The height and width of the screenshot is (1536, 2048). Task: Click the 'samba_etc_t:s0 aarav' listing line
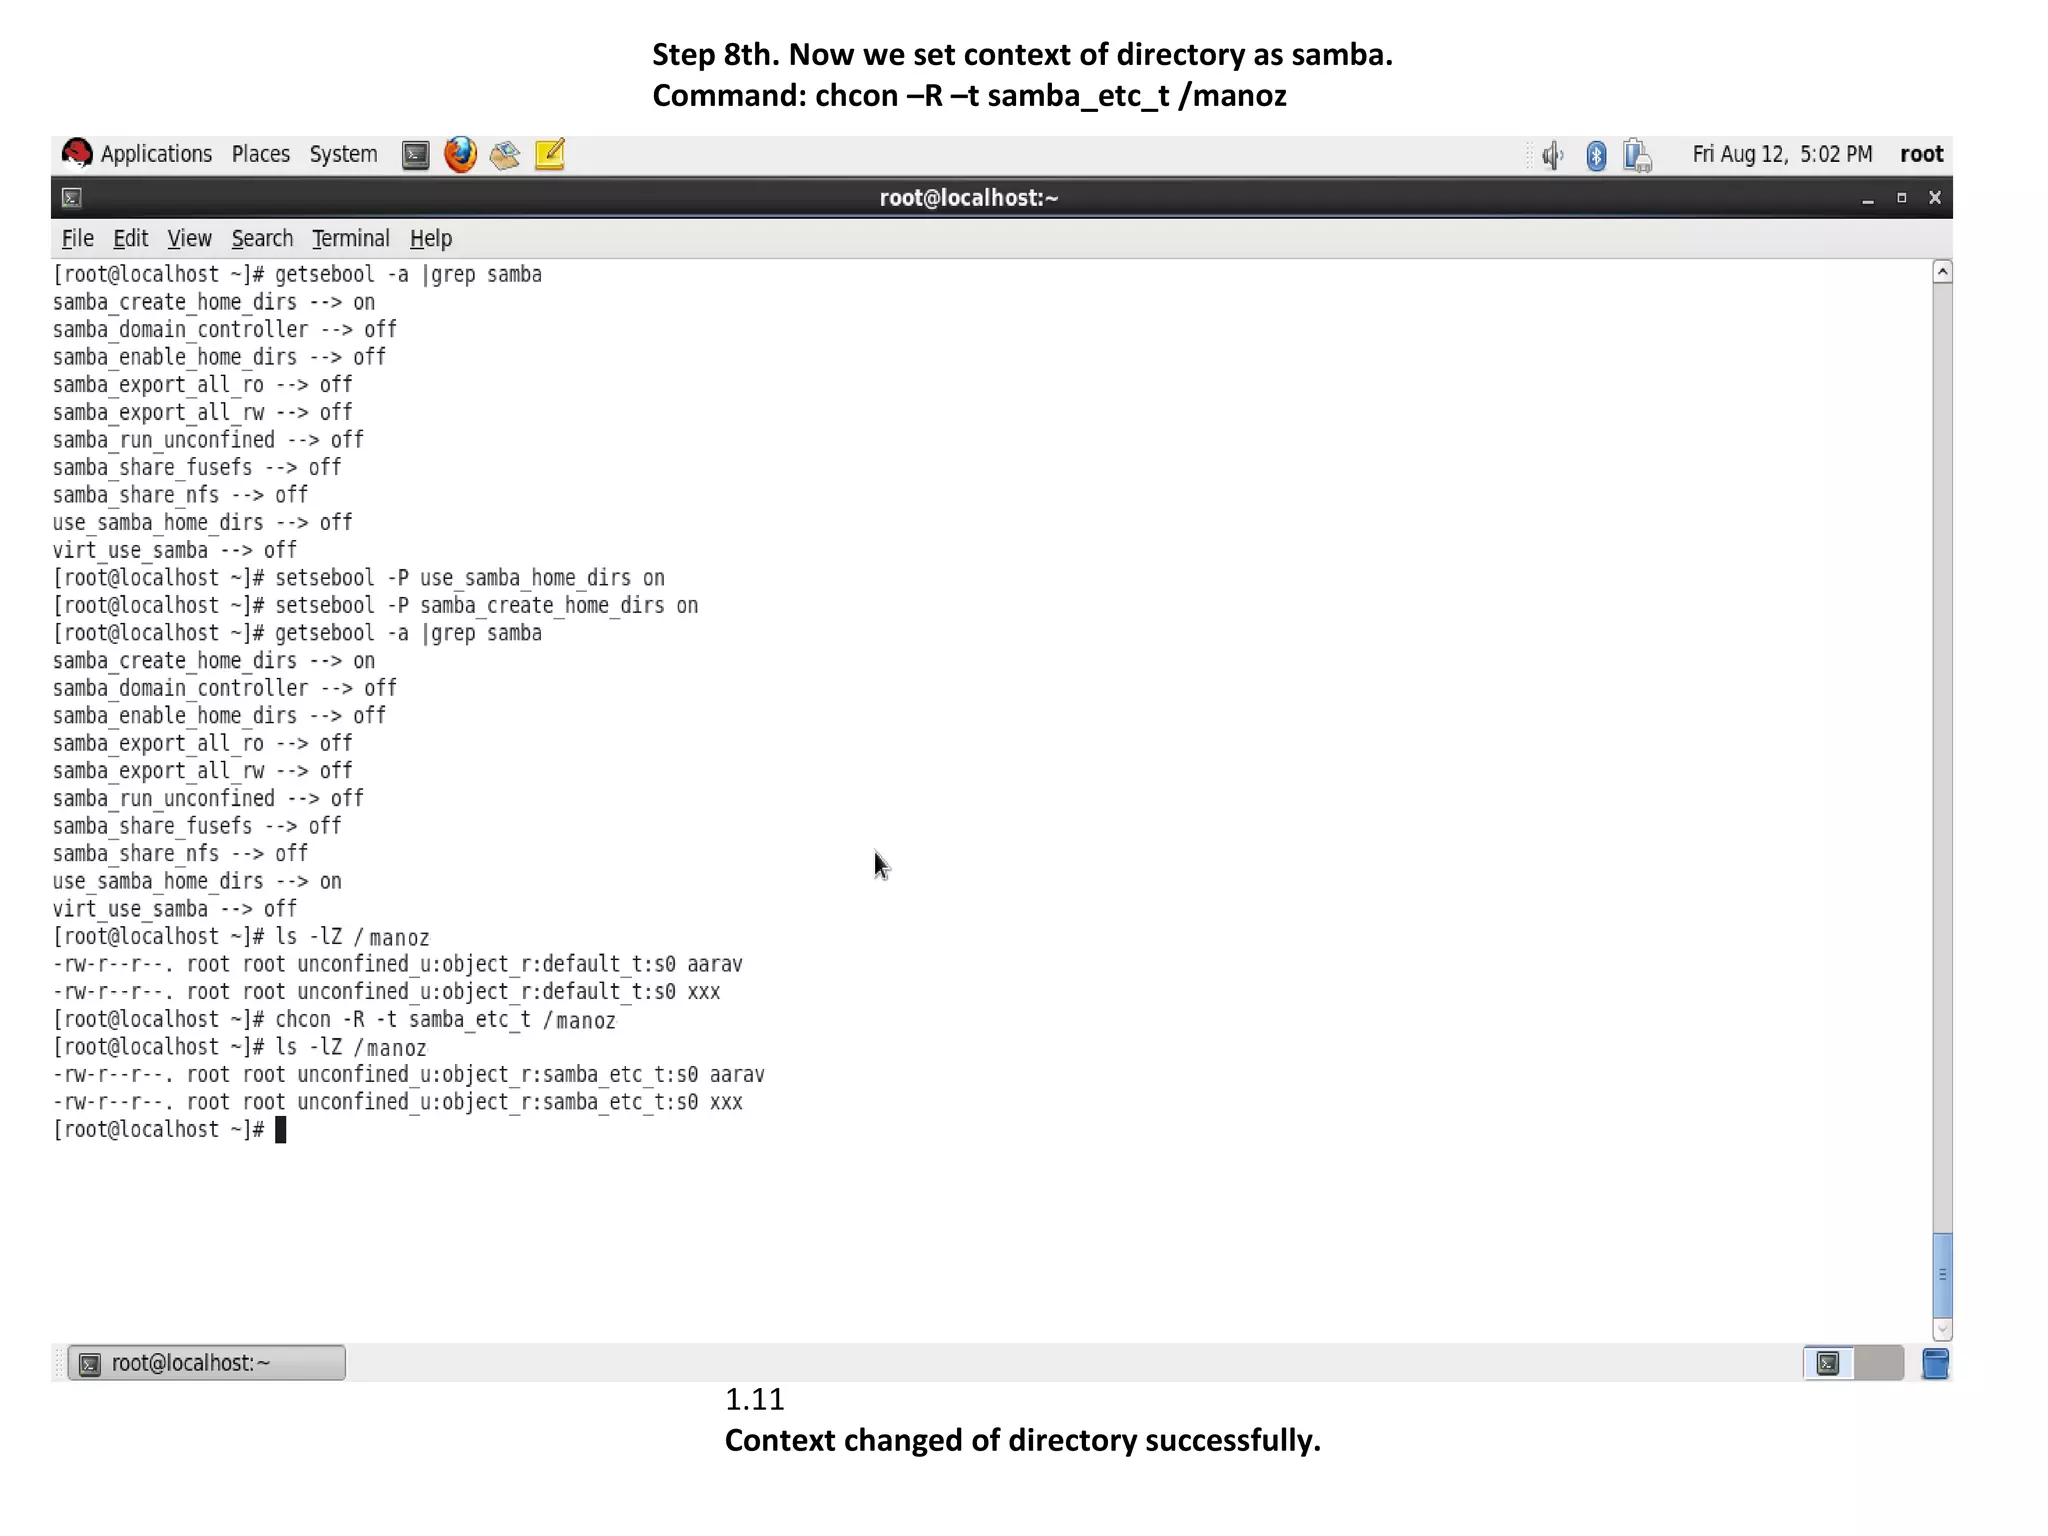coord(409,1075)
